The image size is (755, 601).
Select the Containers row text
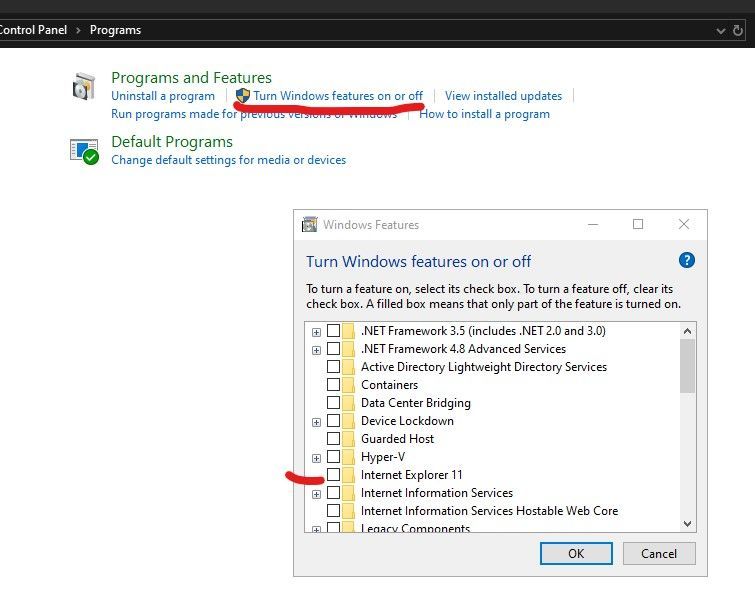[x=390, y=385]
